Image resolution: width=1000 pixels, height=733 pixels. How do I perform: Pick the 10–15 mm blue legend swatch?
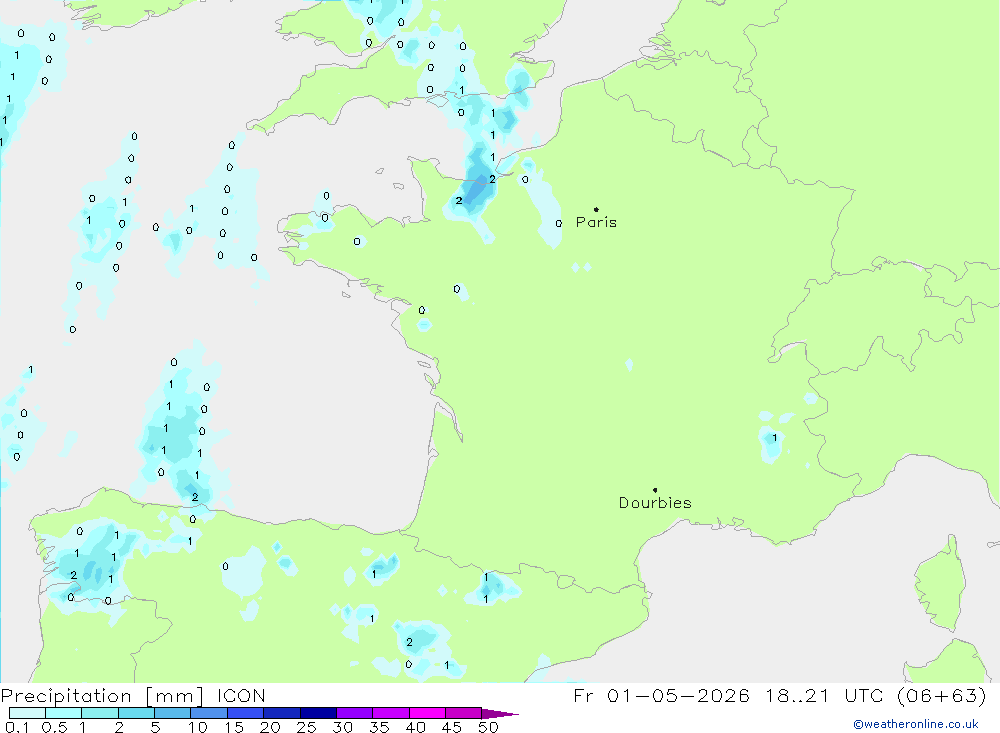click(209, 713)
